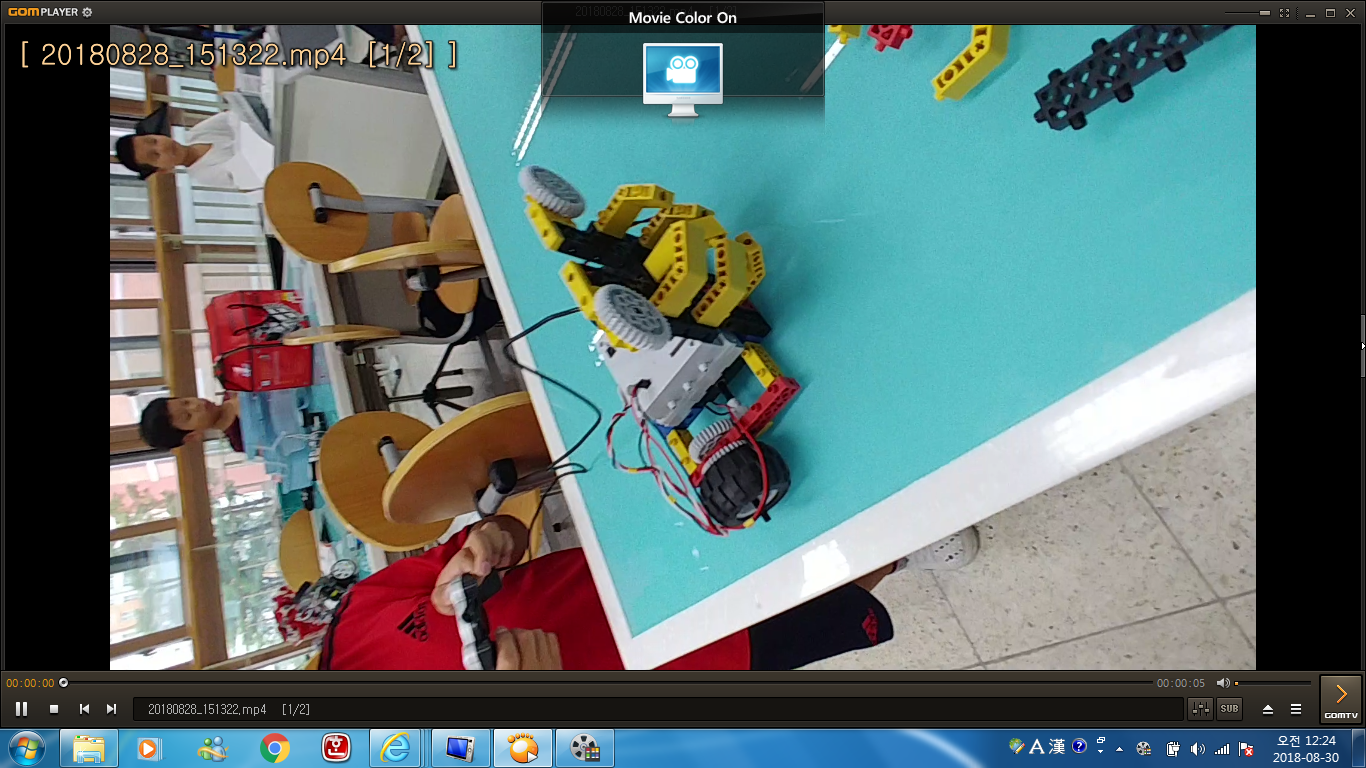The width and height of the screenshot is (1366, 768).
Task: Open the SUB subtitle settings
Action: (x=1229, y=709)
